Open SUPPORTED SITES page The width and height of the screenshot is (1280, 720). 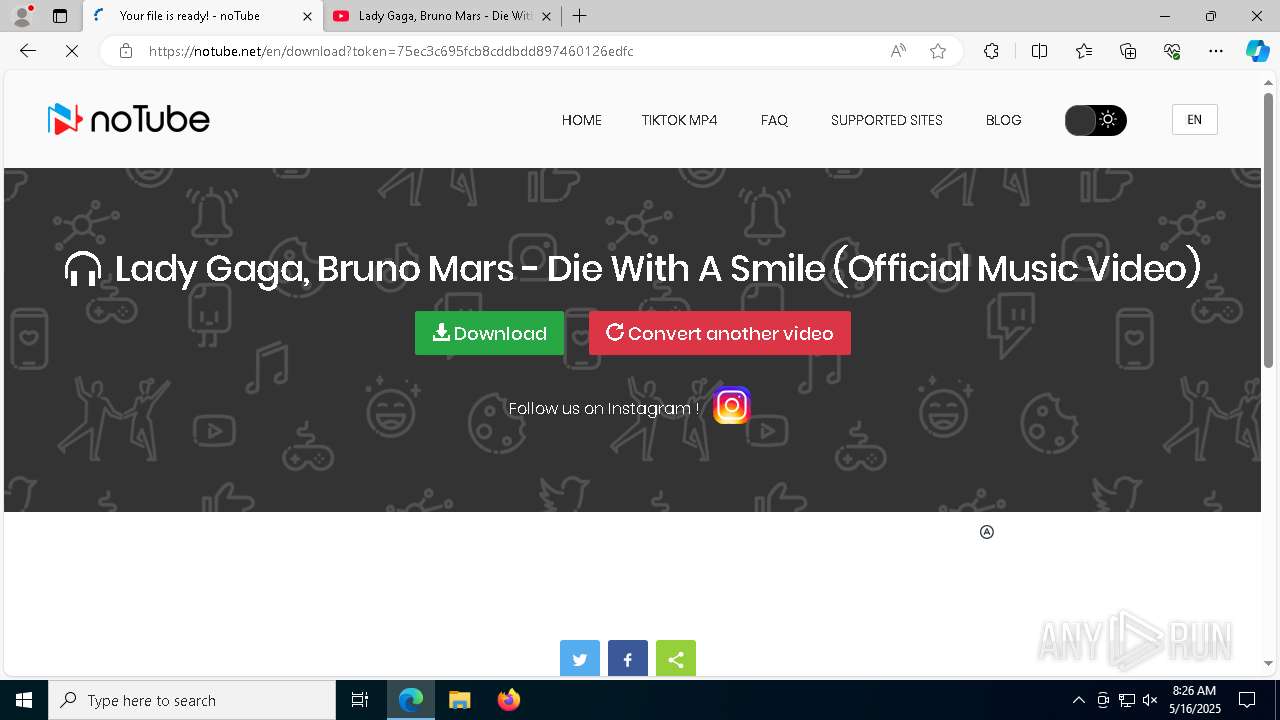point(887,120)
